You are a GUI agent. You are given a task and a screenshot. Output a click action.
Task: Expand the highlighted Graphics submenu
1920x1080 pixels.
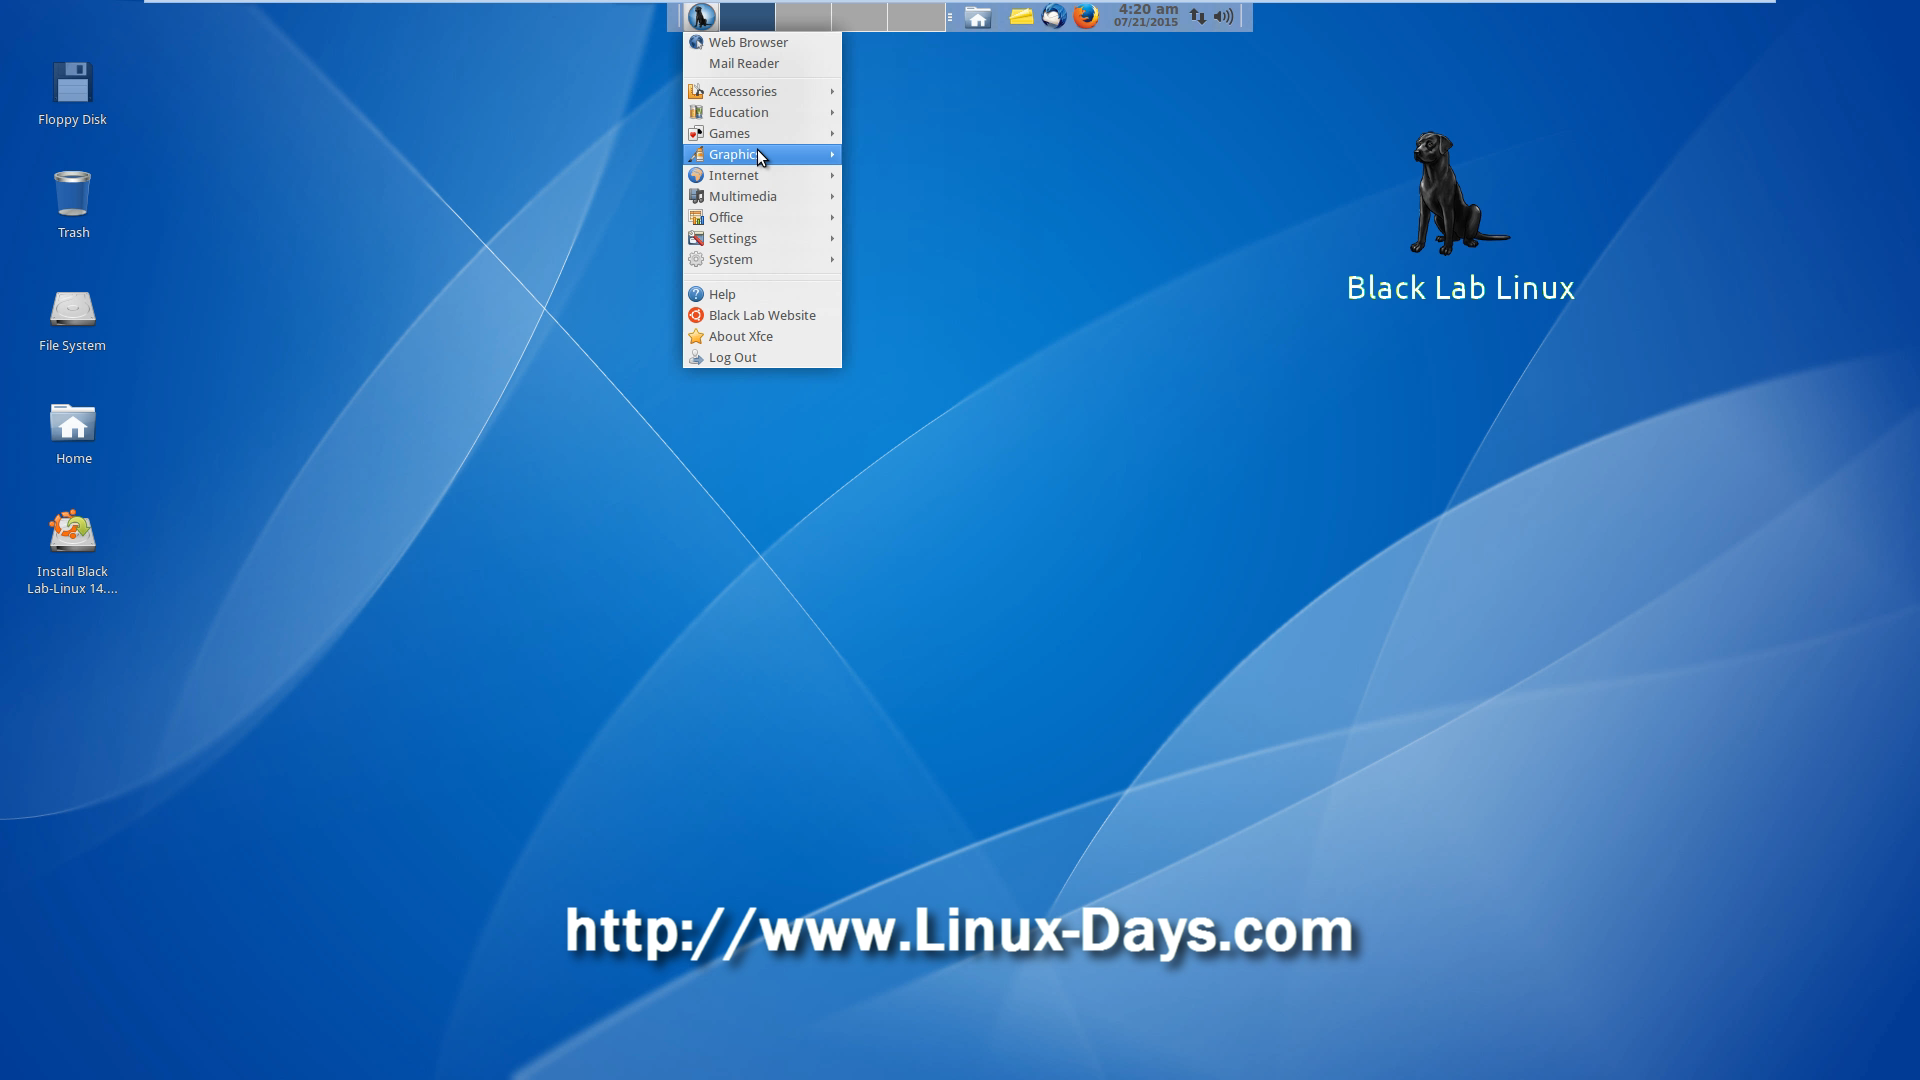pyautogui.click(x=762, y=154)
